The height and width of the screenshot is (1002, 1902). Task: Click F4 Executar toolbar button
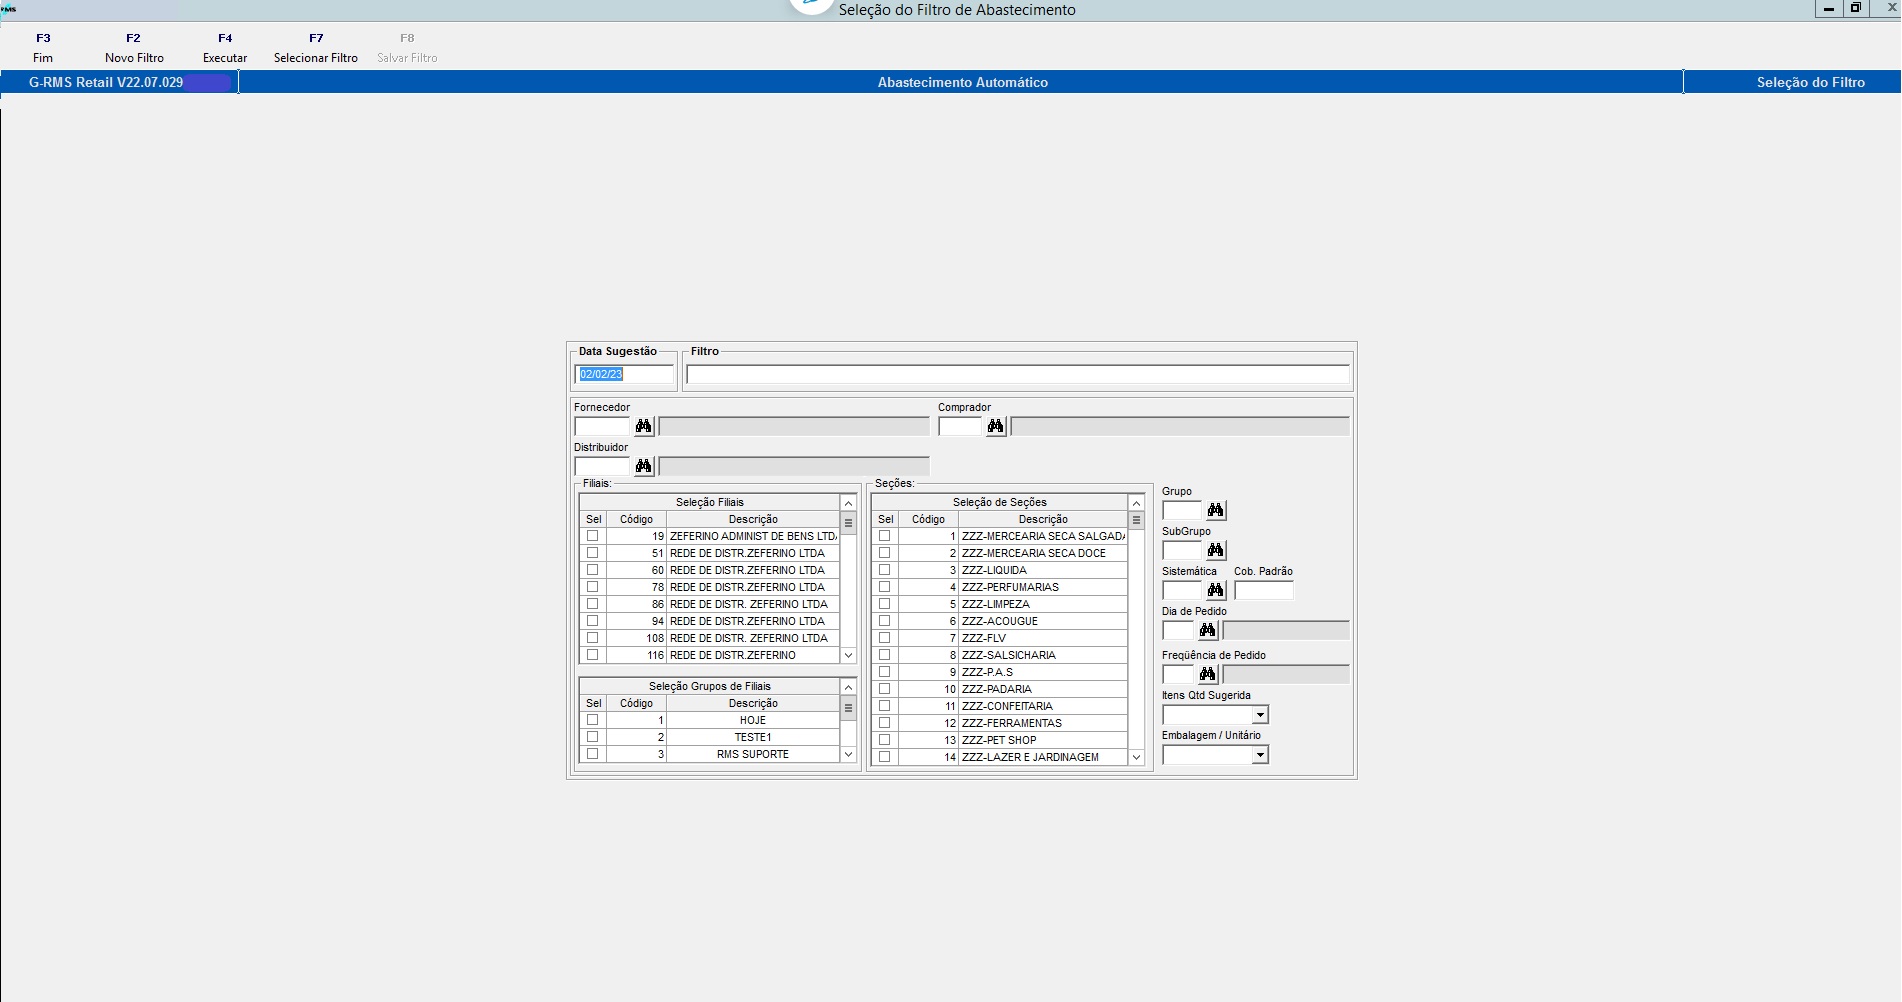(225, 48)
